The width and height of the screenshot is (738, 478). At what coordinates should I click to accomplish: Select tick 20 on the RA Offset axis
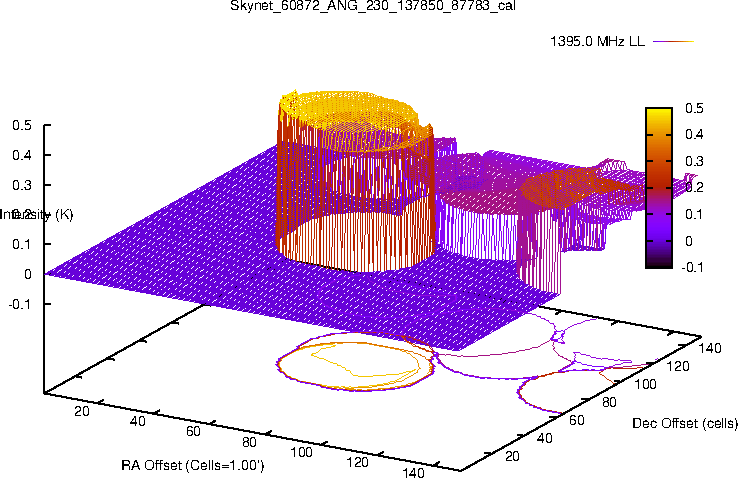point(82,411)
